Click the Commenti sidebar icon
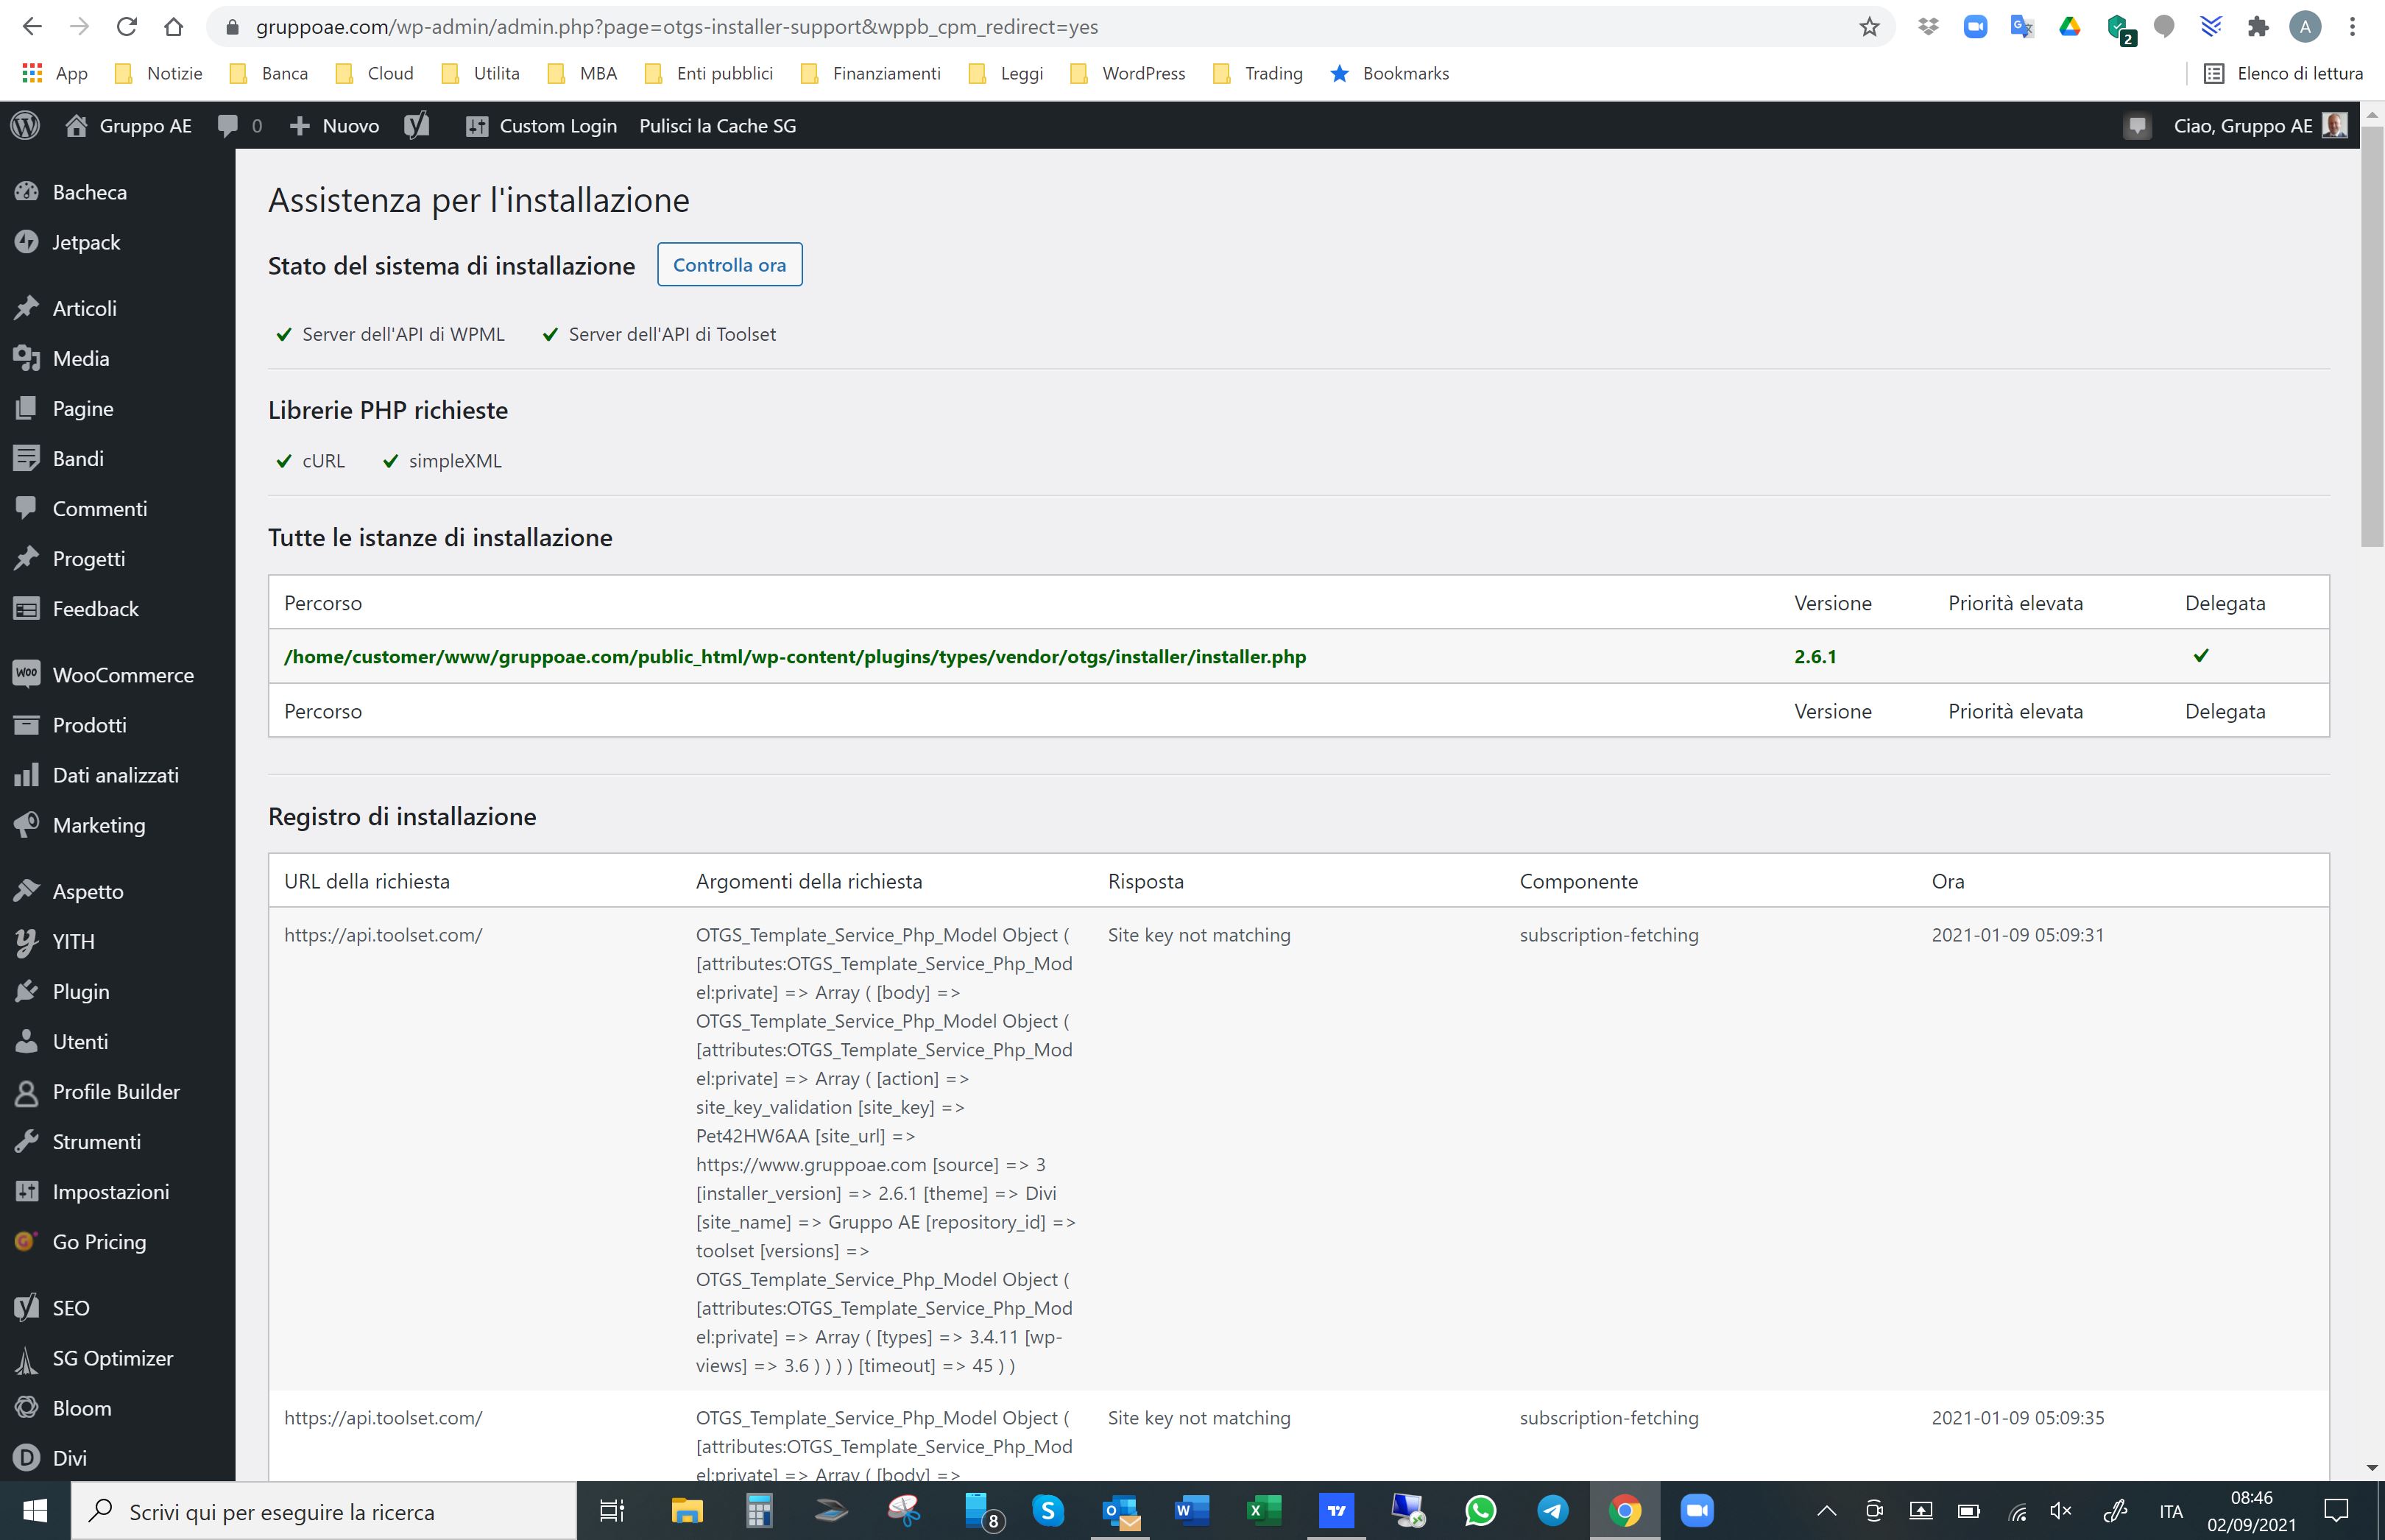Viewport: 2385px width, 1540px height. point(27,508)
